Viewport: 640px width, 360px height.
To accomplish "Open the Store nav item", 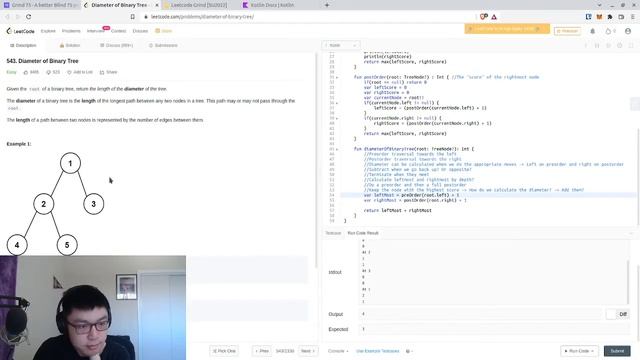I will [164, 31].
